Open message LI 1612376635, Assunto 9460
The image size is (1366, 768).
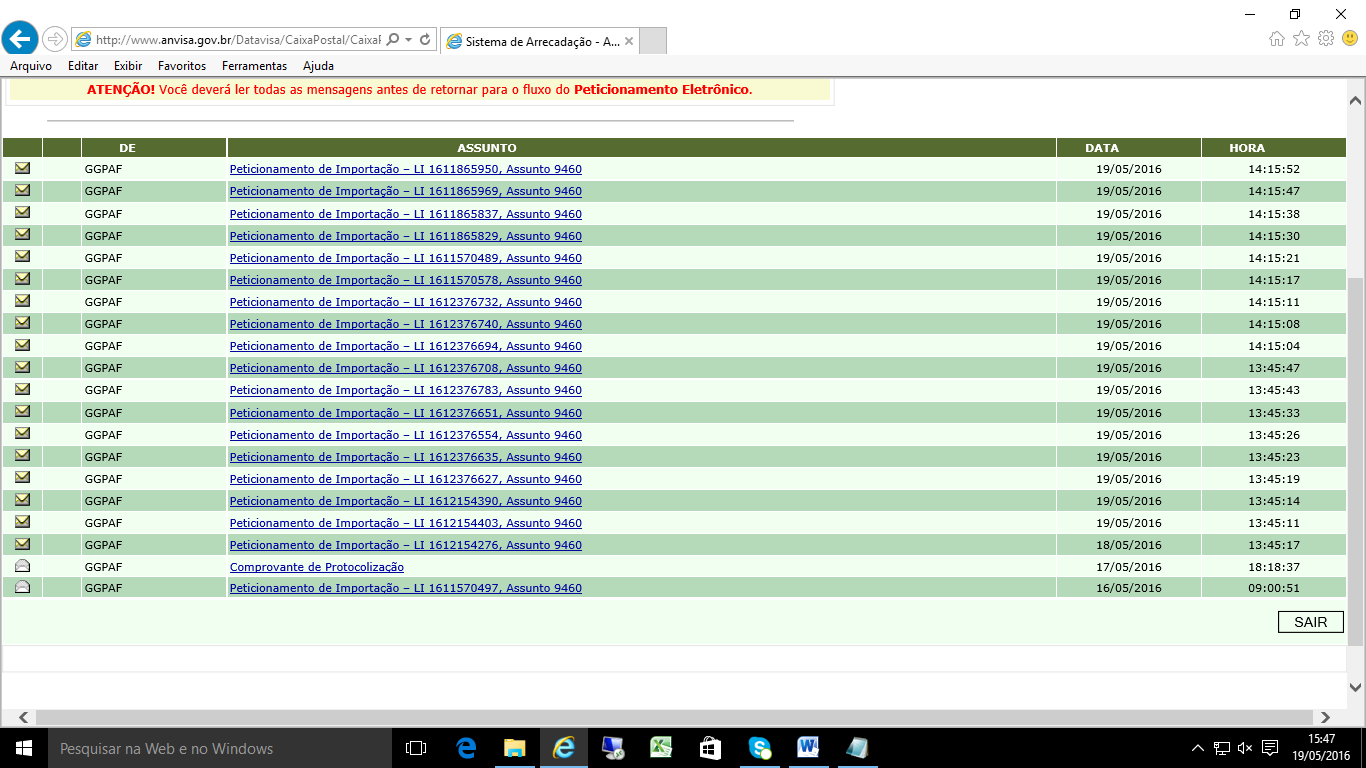(405, 457)
